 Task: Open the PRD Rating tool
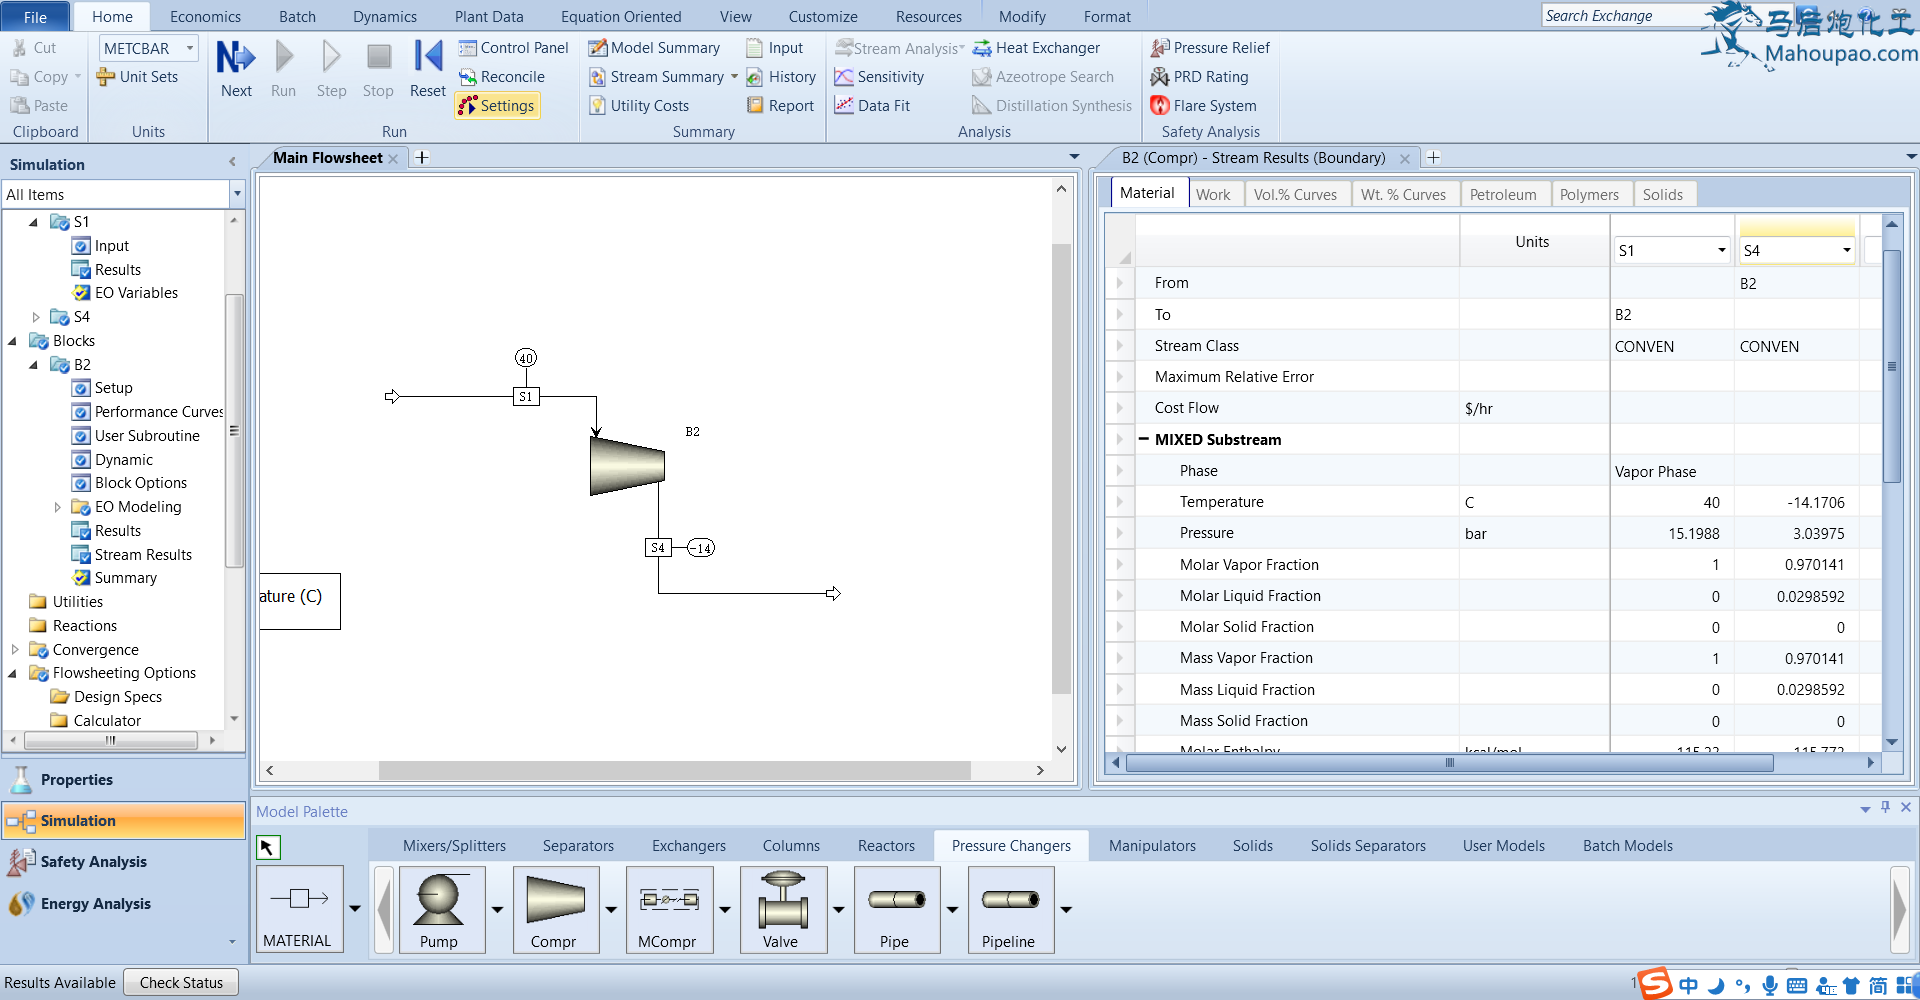coord(1199,77)
